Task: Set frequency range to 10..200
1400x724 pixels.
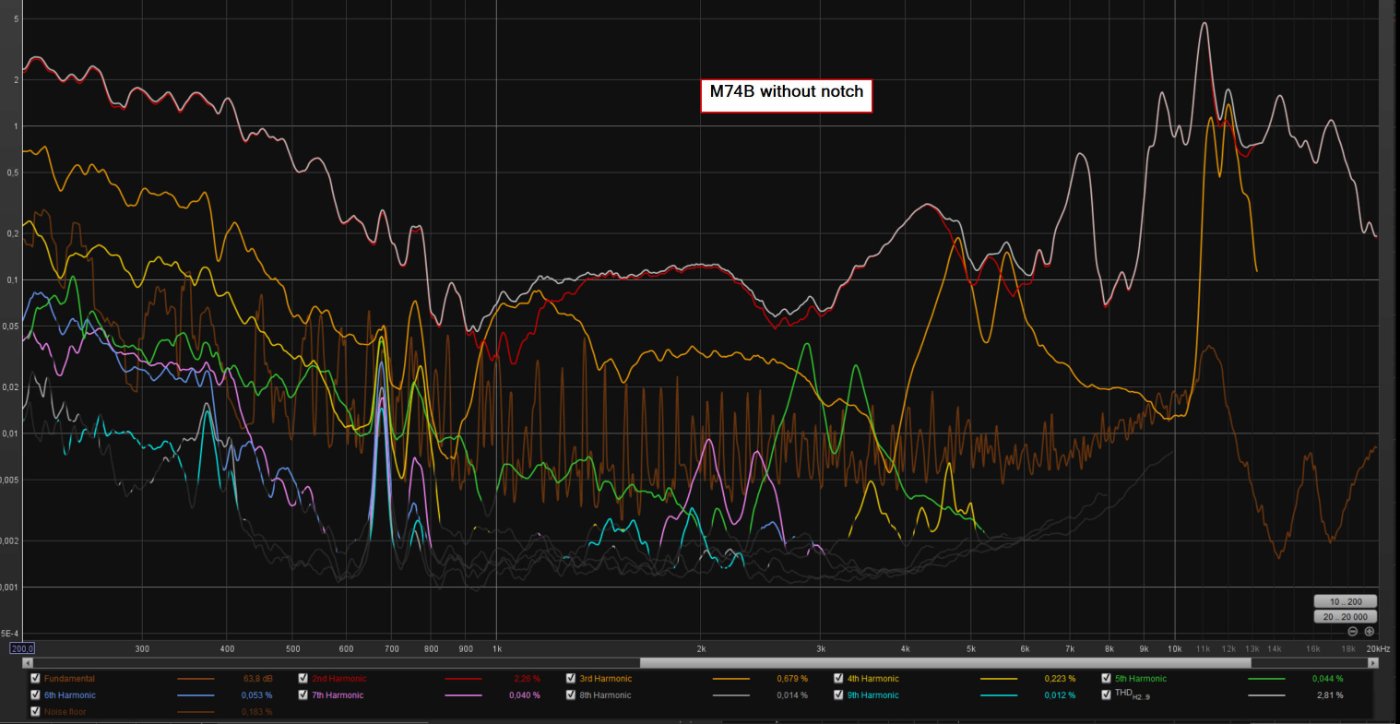Action: (x=1345, y=601)
